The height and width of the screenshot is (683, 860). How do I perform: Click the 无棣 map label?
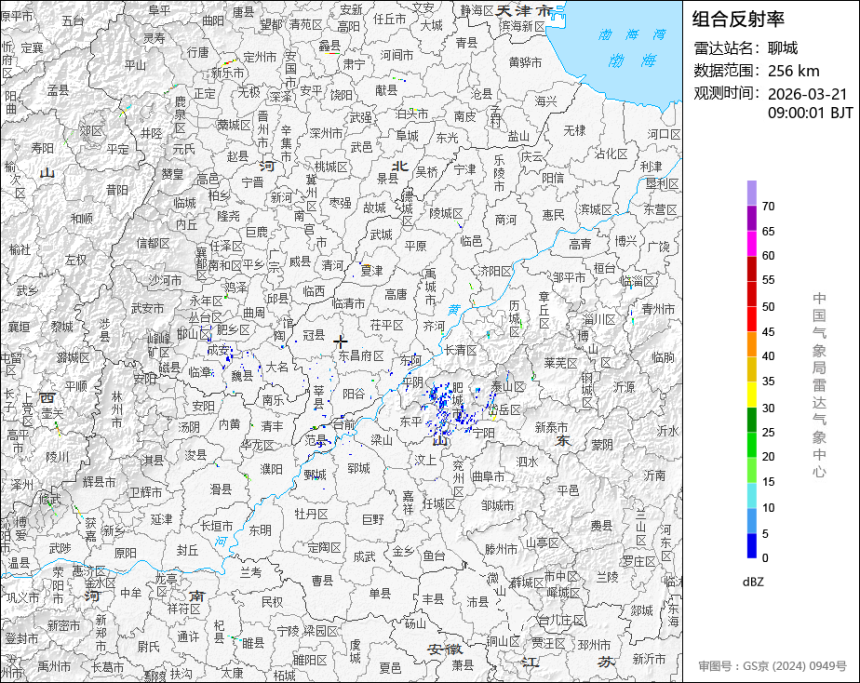click(x=574, y=131)
